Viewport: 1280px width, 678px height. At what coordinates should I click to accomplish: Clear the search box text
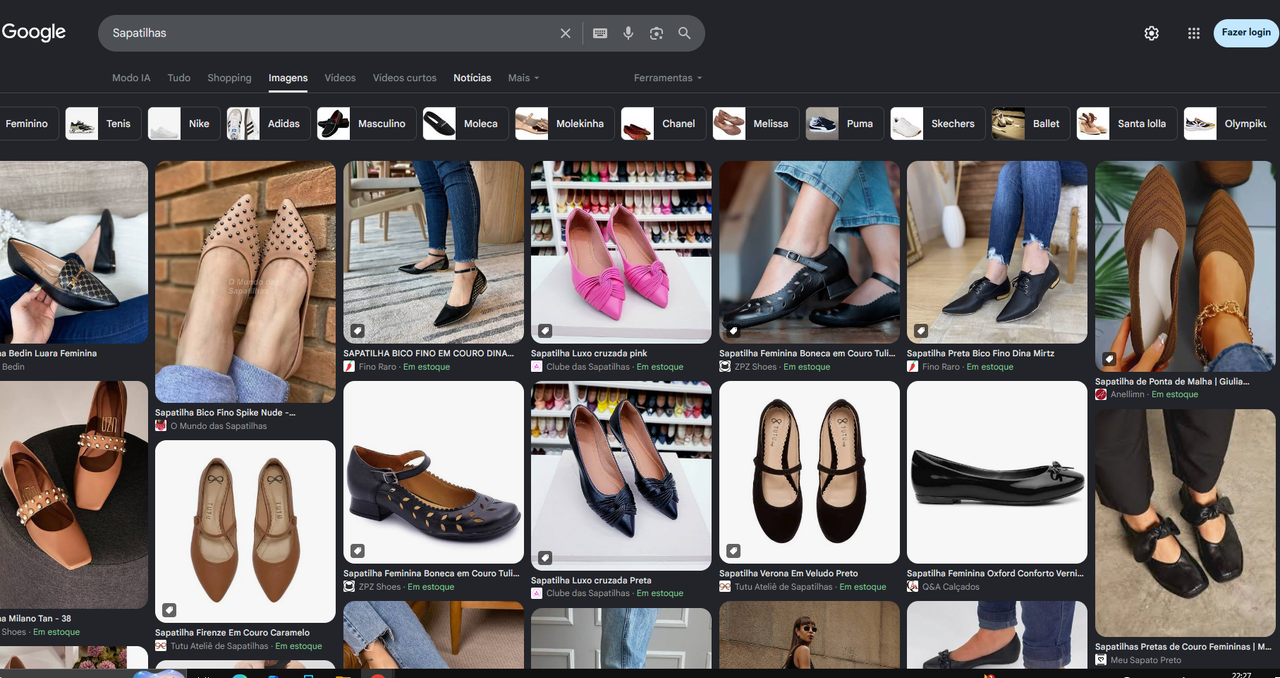(565, 33)
